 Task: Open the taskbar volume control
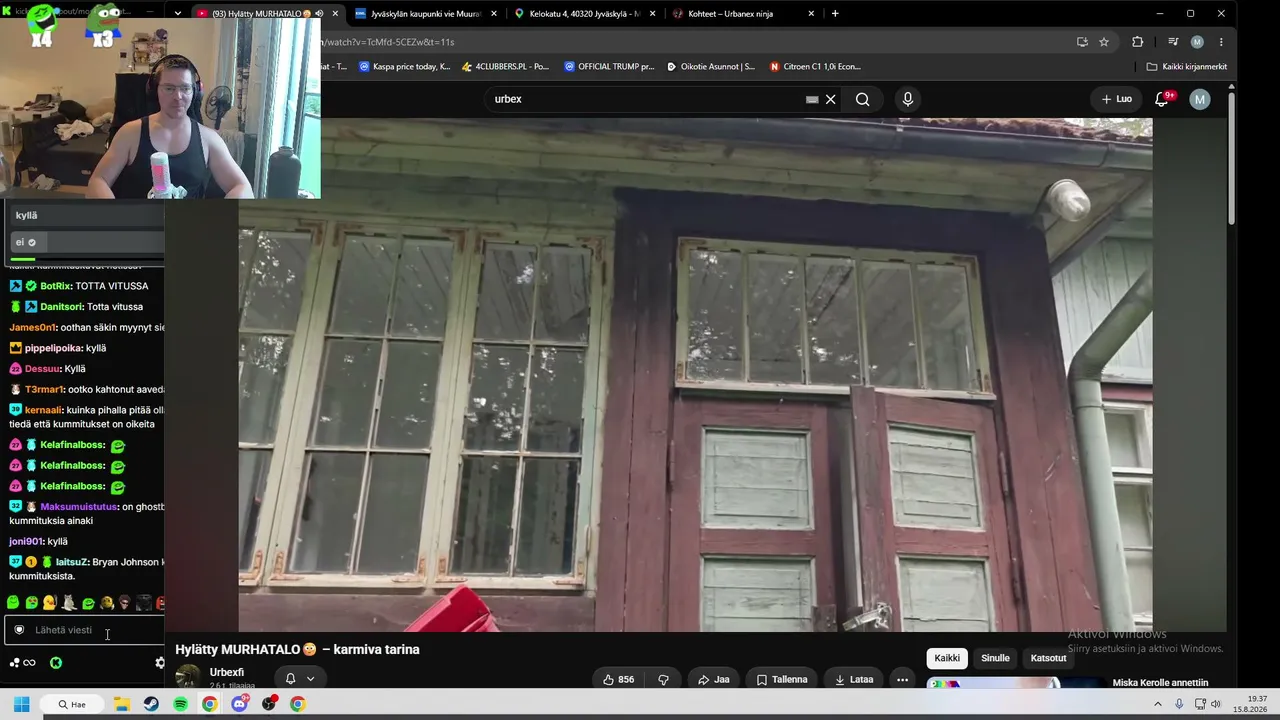click(1216, 704)
